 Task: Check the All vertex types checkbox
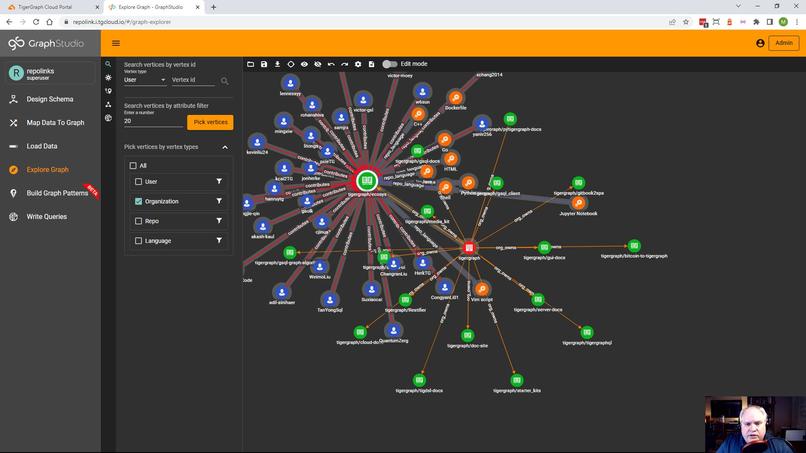[x=133, y=166]
